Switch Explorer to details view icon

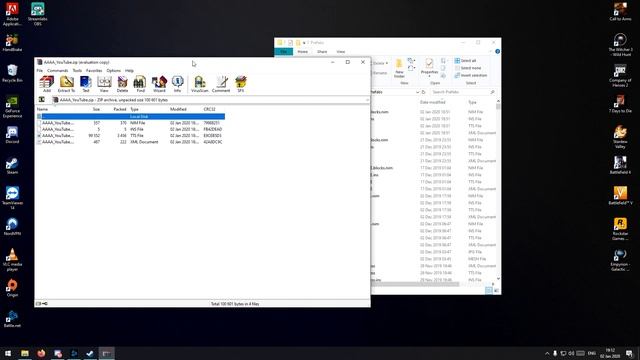click(x=489, y=291)
